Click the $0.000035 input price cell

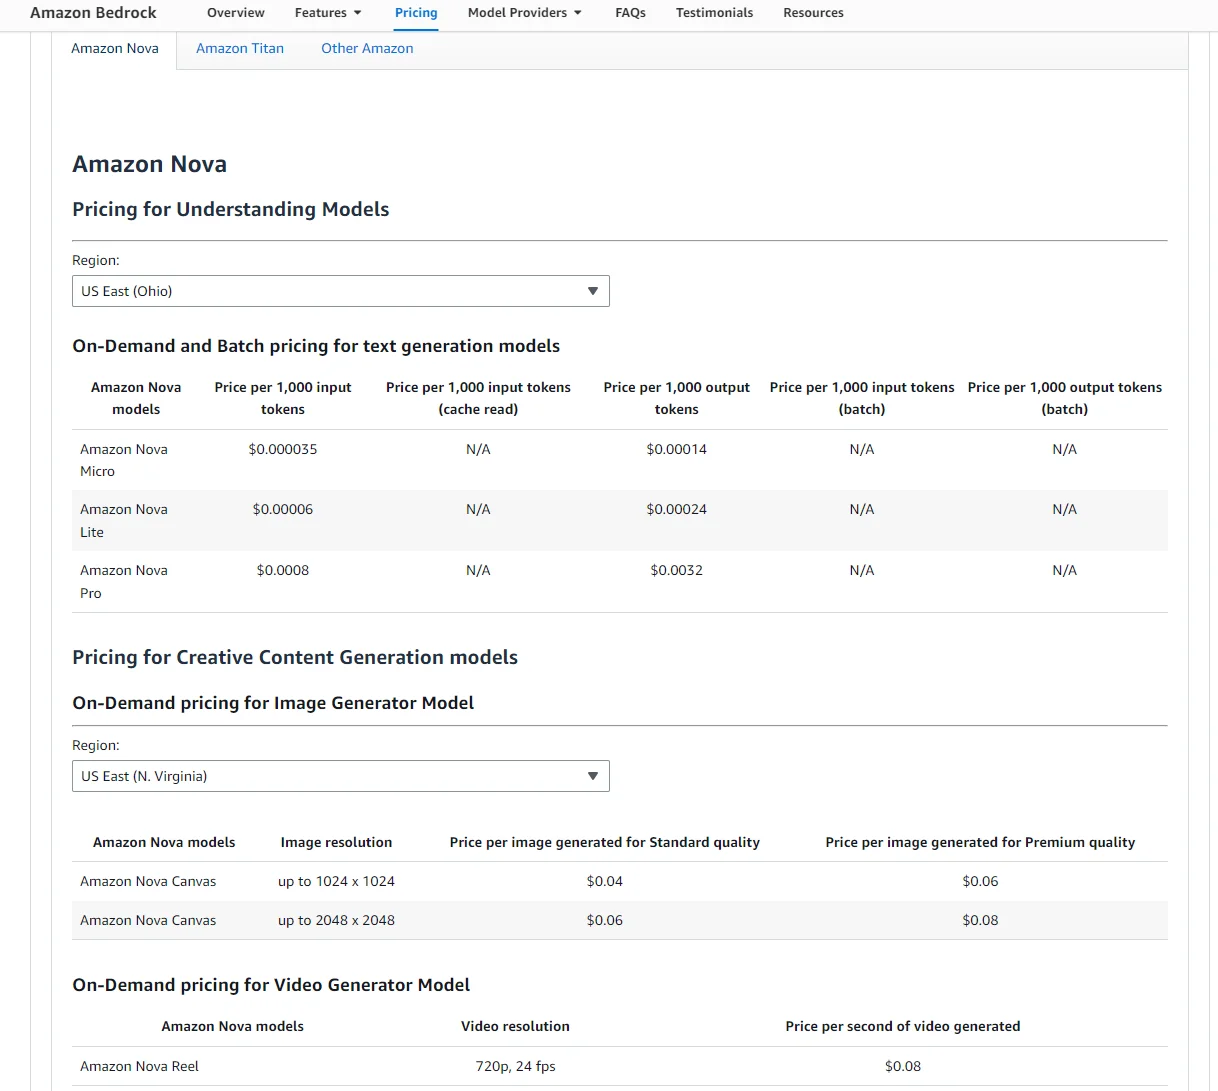tap(283, 449)
